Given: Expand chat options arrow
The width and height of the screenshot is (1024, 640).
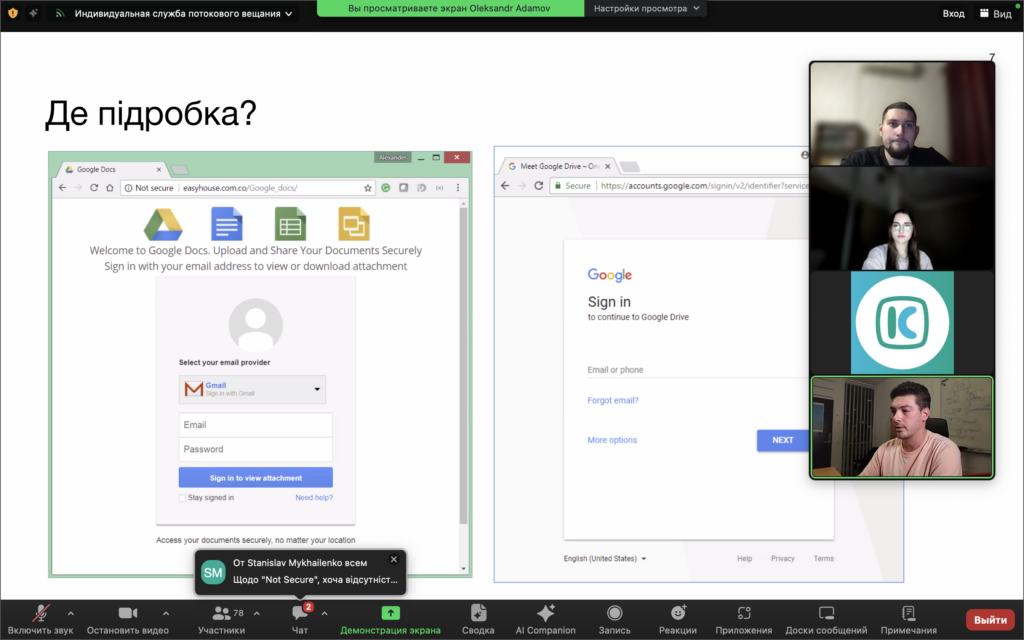Looking at the screenshot, I should pyautogui.click(x=325, y=614).
